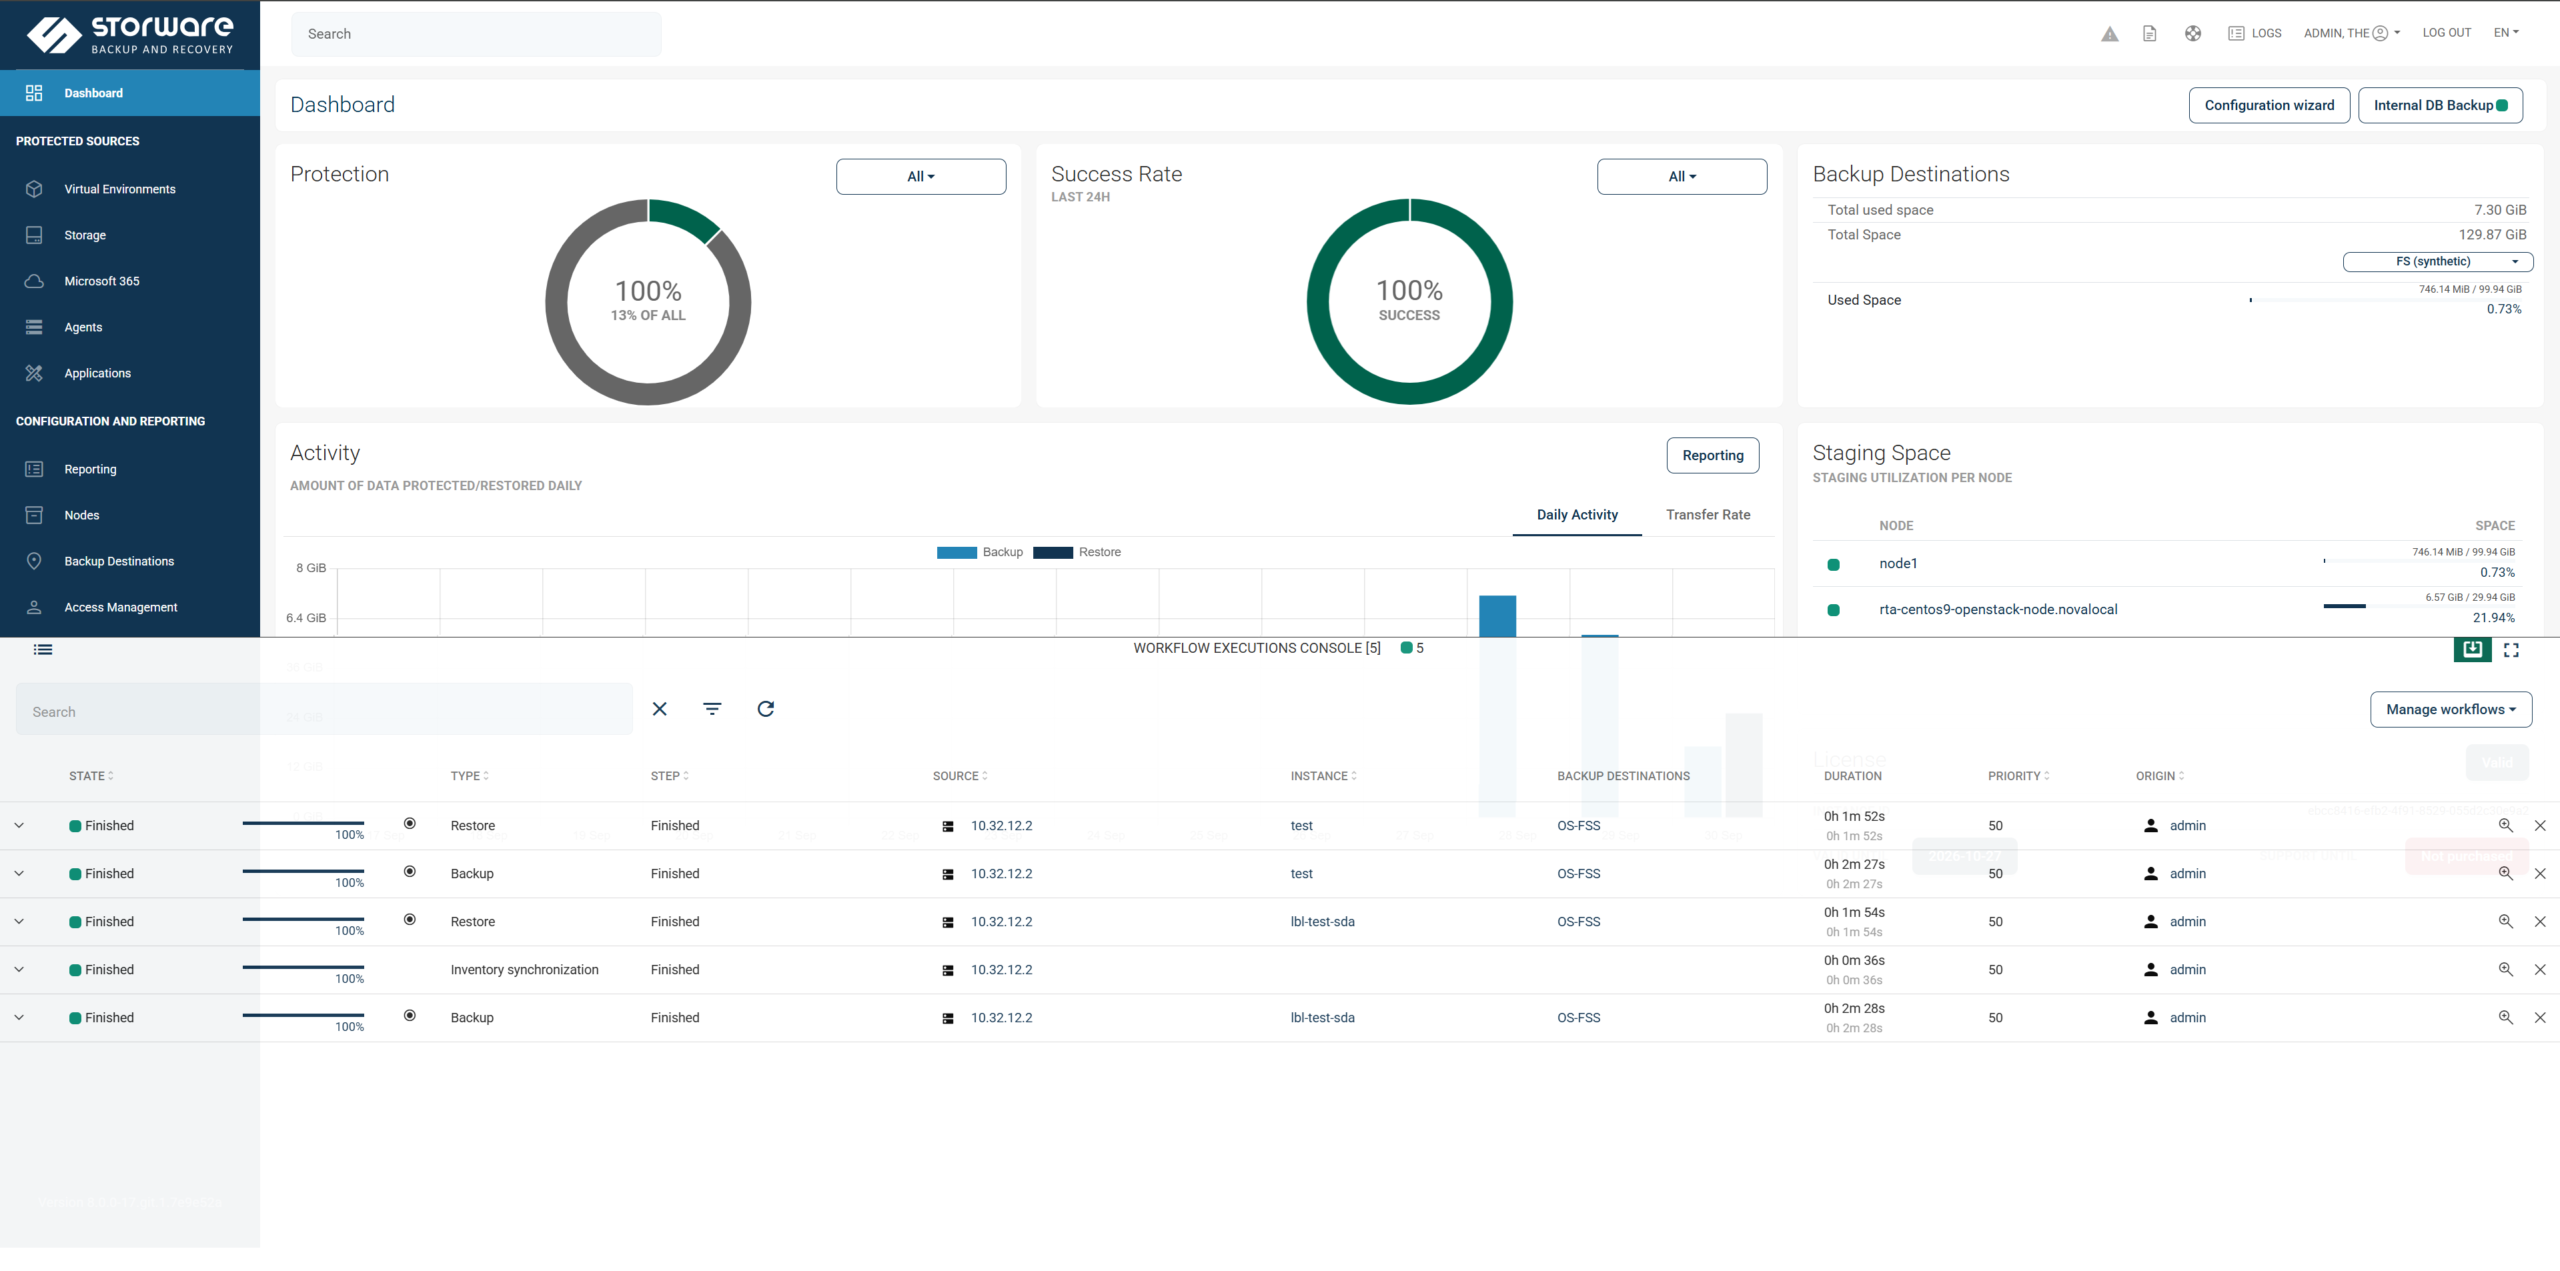Expand the Backup lbl-test-sda row
2560x1271 pixels.
click(x=19, y=1018)
